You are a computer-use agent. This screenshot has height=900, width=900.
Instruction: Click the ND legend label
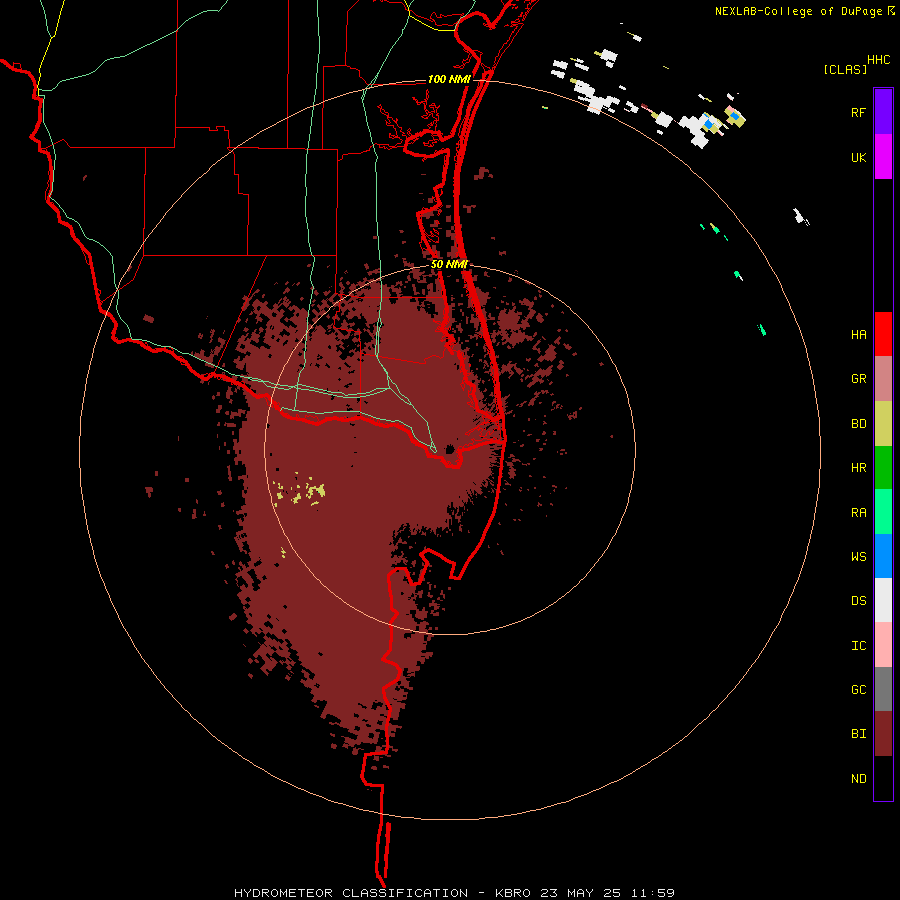pos(858,779)
